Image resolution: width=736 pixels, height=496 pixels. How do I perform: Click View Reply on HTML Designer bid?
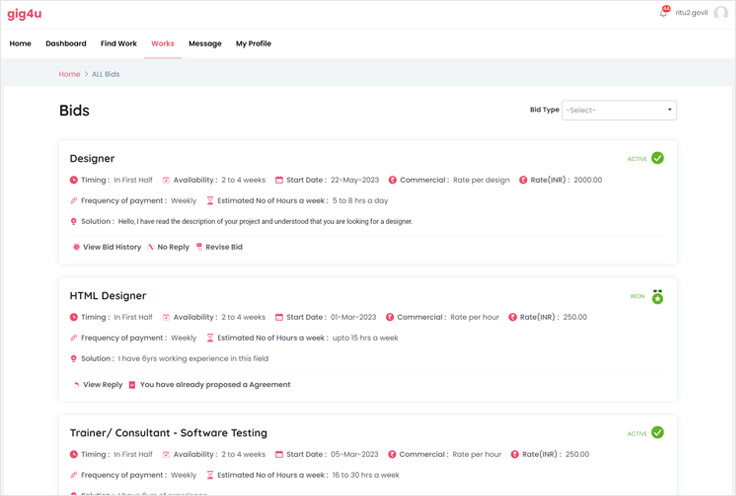[x=102, y=384]
